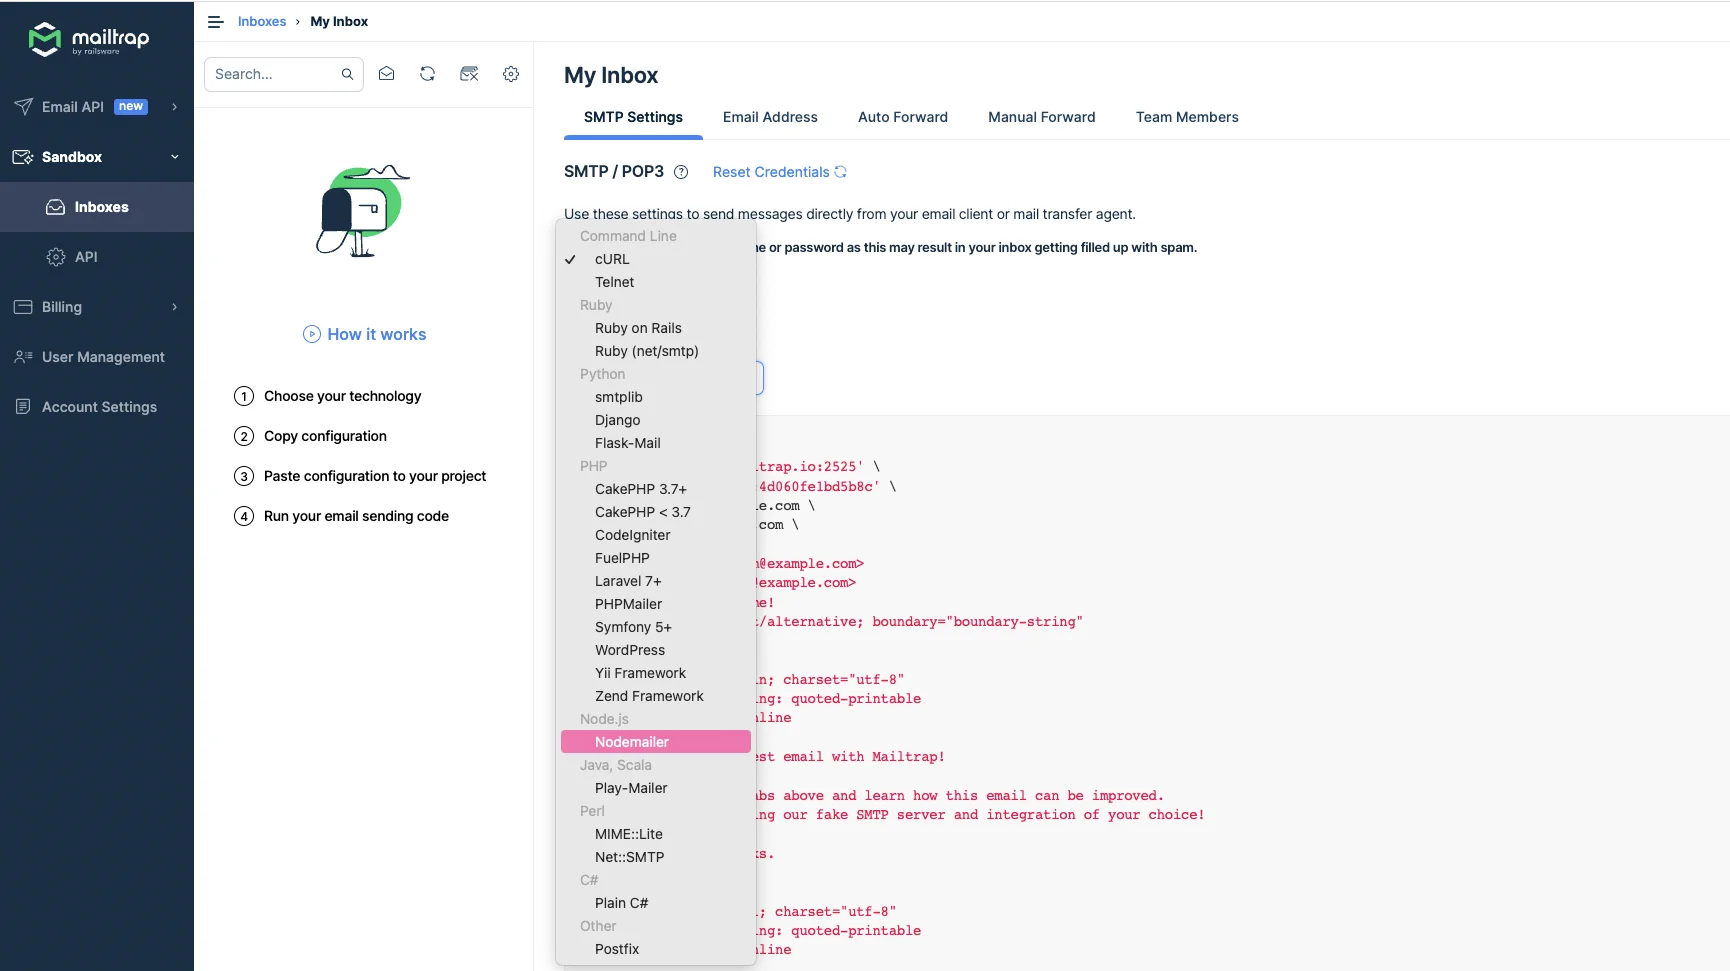Collapse the Sandbox section

(175, 157)
